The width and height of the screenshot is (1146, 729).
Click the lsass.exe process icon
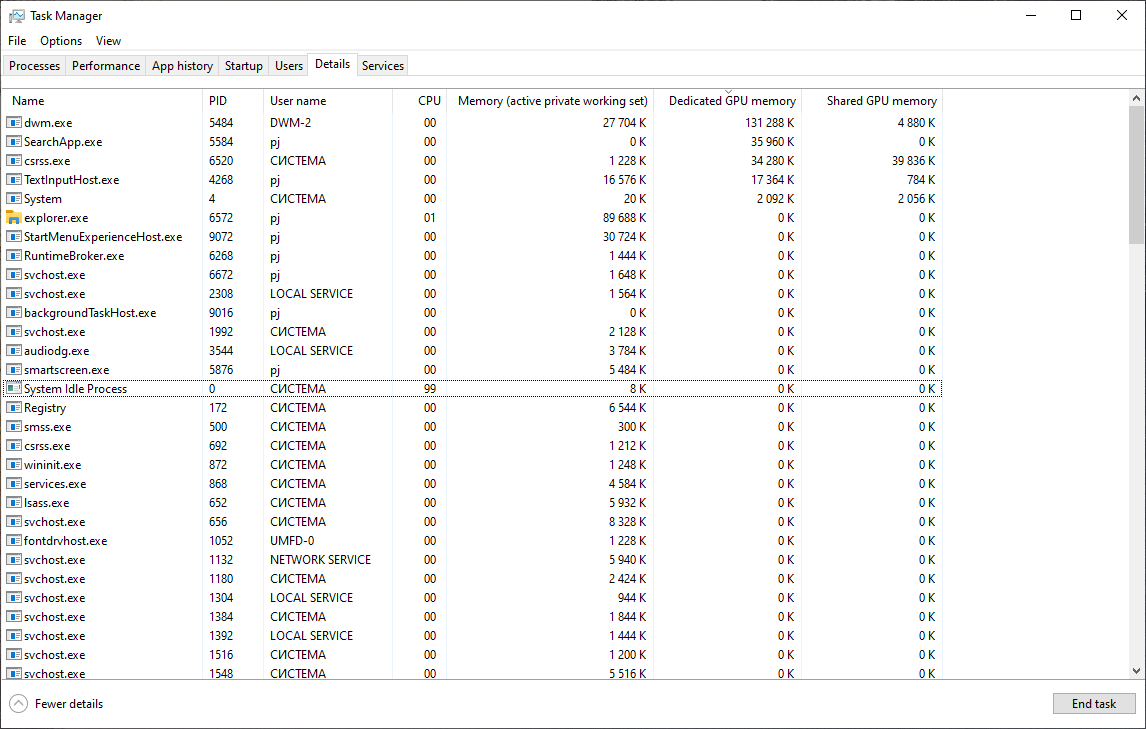(x=14, y=502)
